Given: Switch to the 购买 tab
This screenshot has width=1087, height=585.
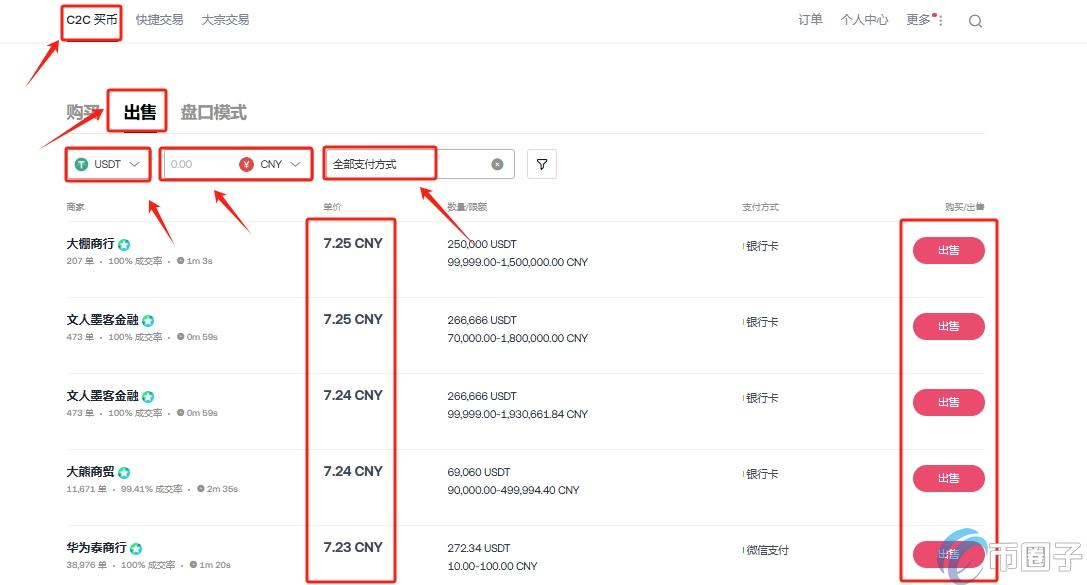Looking at the screenshot, I should point(83,112).
